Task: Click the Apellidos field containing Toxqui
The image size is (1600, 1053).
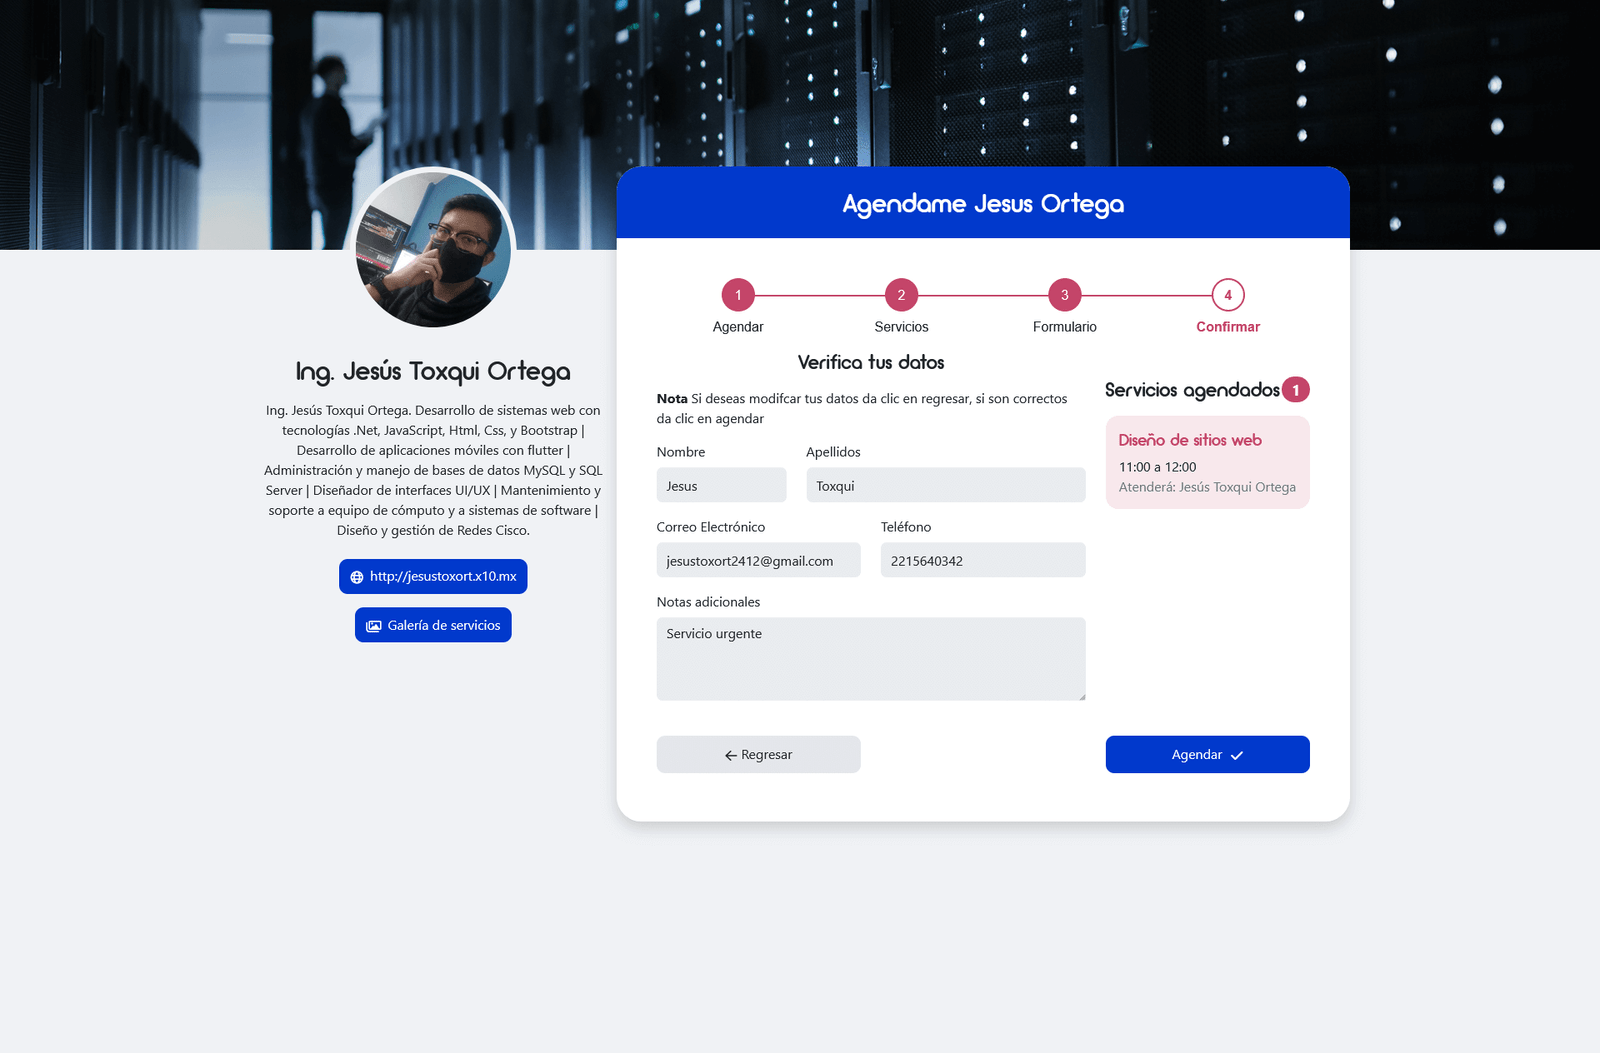Action: click(945, 486)
